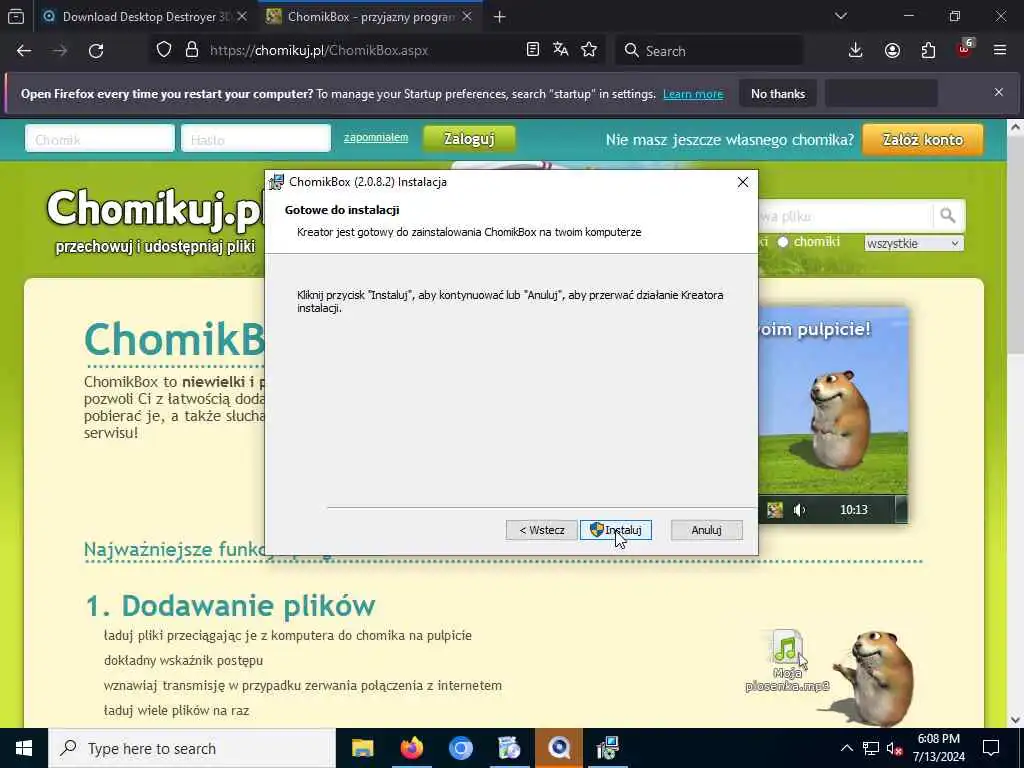
Task: Click the Moja piosenka.mp3 file icon
Action: pos(787,660)
